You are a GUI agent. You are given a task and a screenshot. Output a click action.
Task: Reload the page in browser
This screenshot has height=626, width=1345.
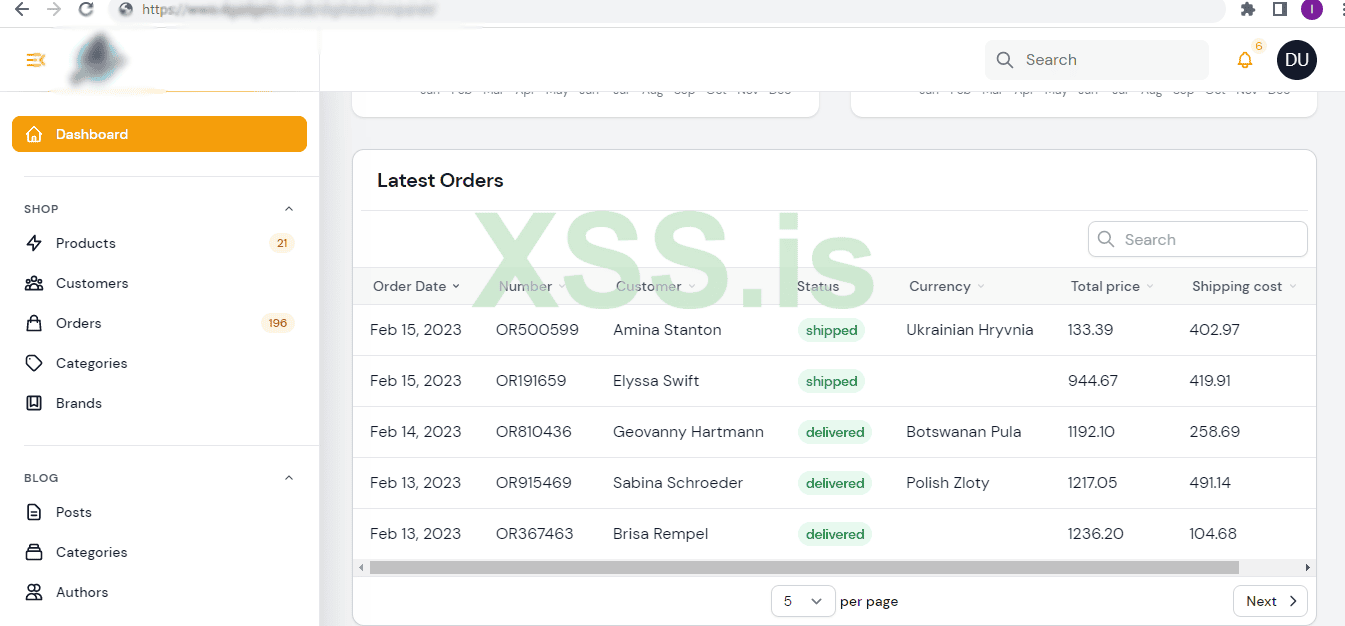click(x=86, y=9)
